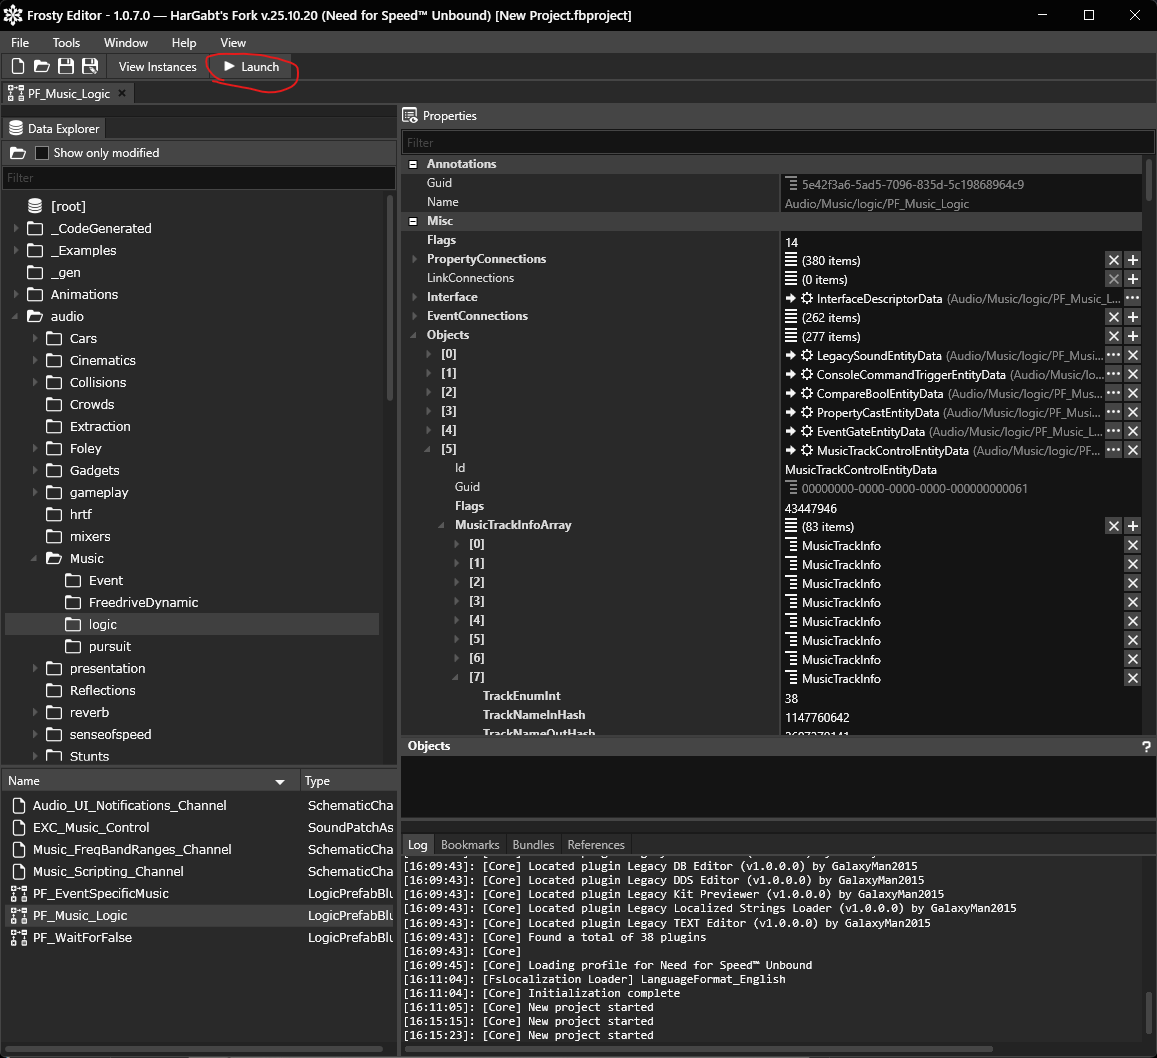Expand the PropertyConnections property

click(x=414, y=259)
